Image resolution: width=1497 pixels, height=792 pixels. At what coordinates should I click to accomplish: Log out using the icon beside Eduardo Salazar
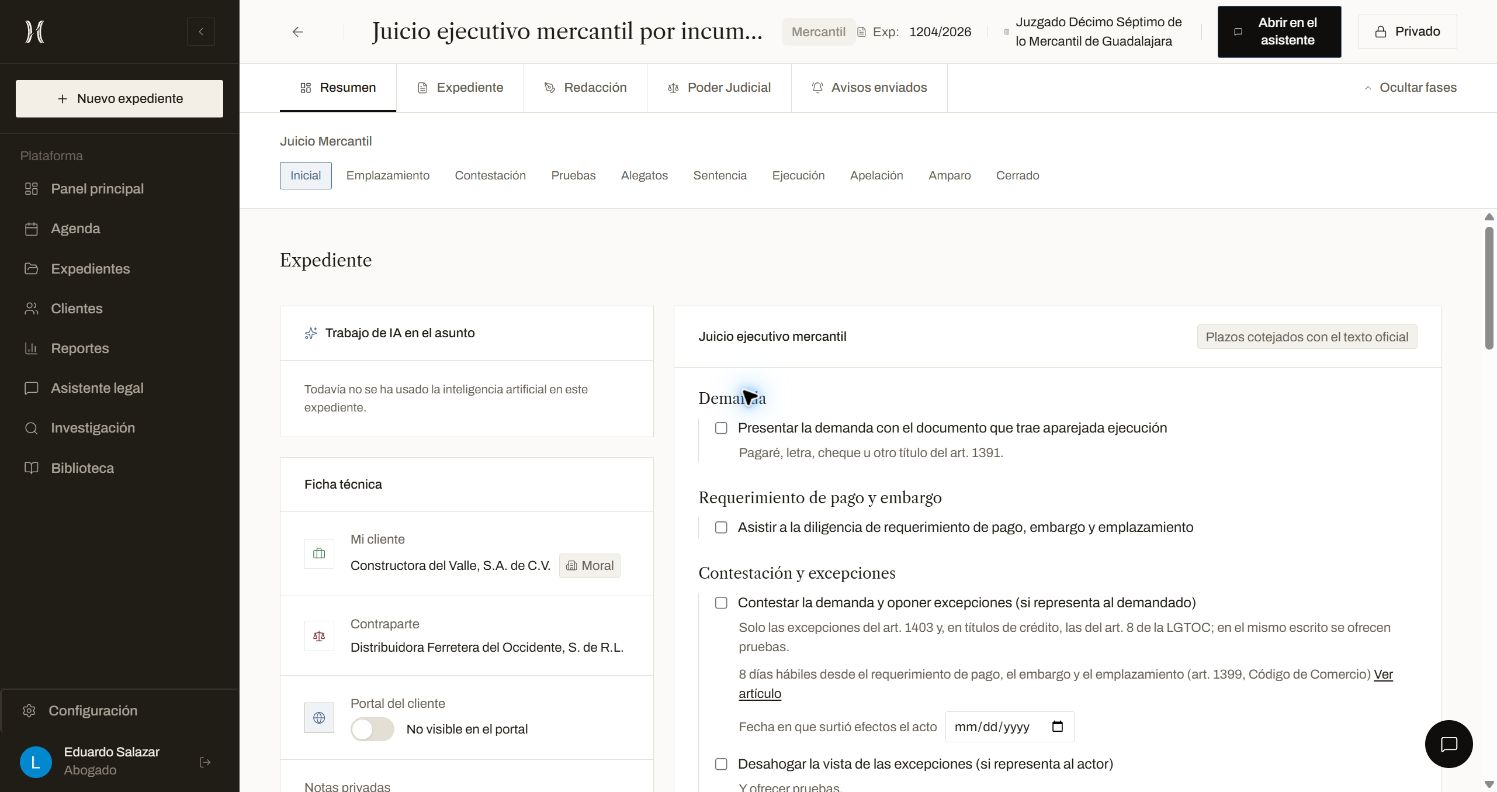[x=205, y=762]
